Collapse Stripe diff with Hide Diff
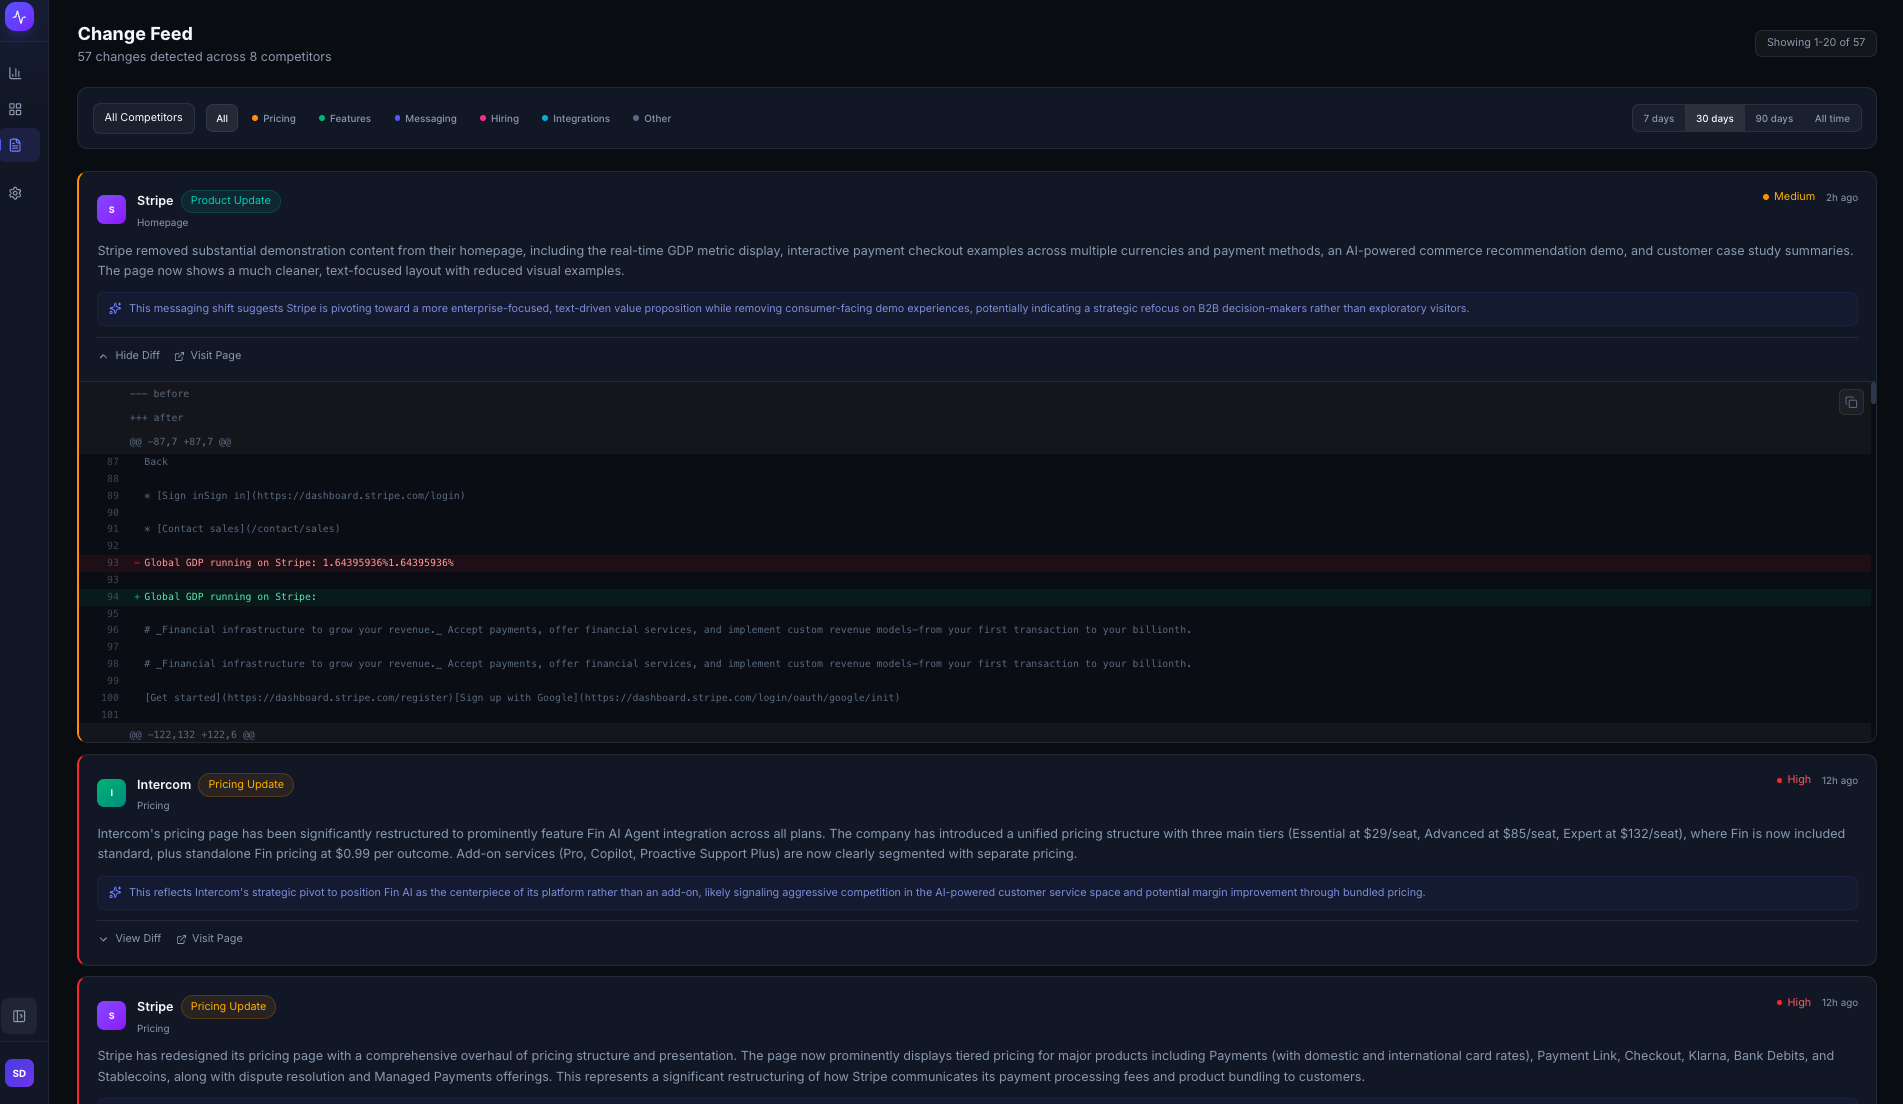Image resolution: width=1903 pixels, height=1104 pixels. 129,355
